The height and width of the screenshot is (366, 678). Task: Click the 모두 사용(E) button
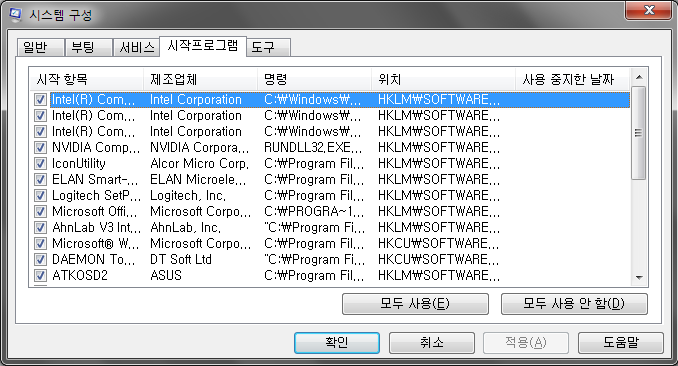(x=415, y=304)
